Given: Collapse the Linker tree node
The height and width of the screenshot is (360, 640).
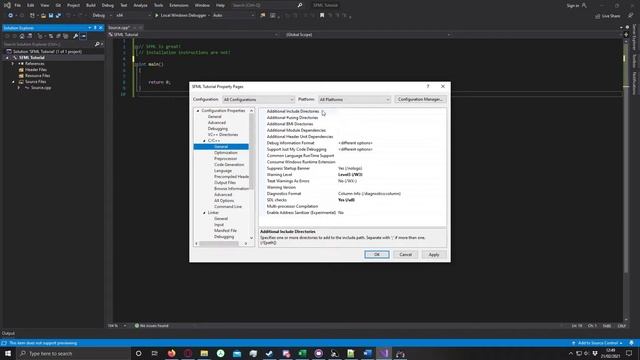Looking at the screenshot, I should coord(204,213).
